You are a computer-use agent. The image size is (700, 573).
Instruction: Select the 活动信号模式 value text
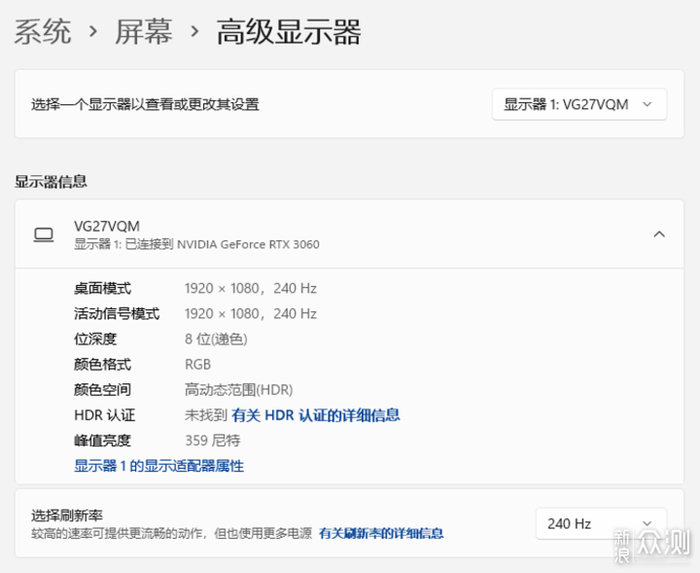click(250, 314)
